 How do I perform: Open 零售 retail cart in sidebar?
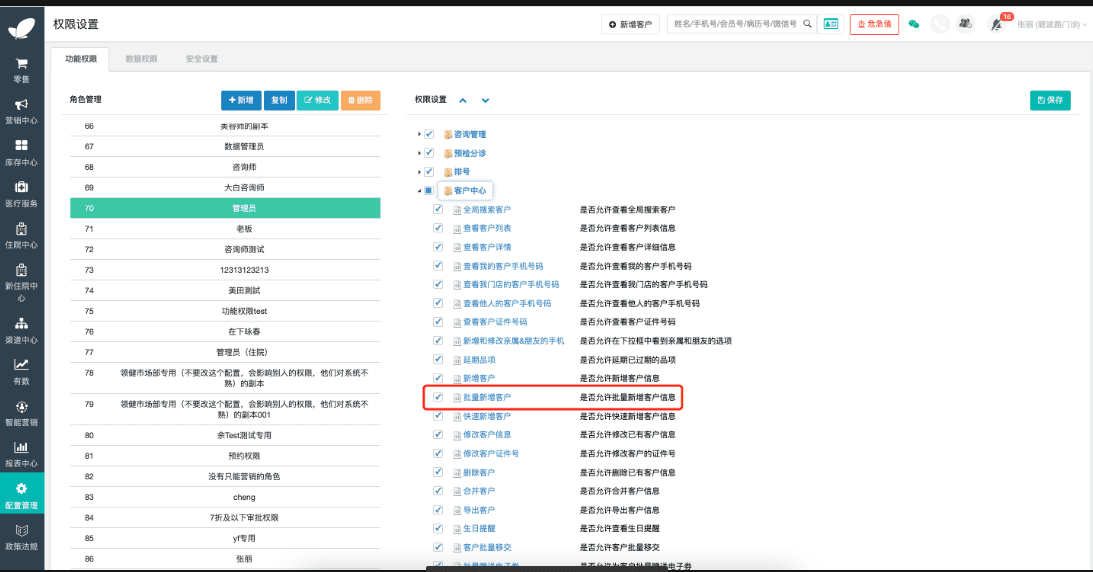click(x=21, y=68)
